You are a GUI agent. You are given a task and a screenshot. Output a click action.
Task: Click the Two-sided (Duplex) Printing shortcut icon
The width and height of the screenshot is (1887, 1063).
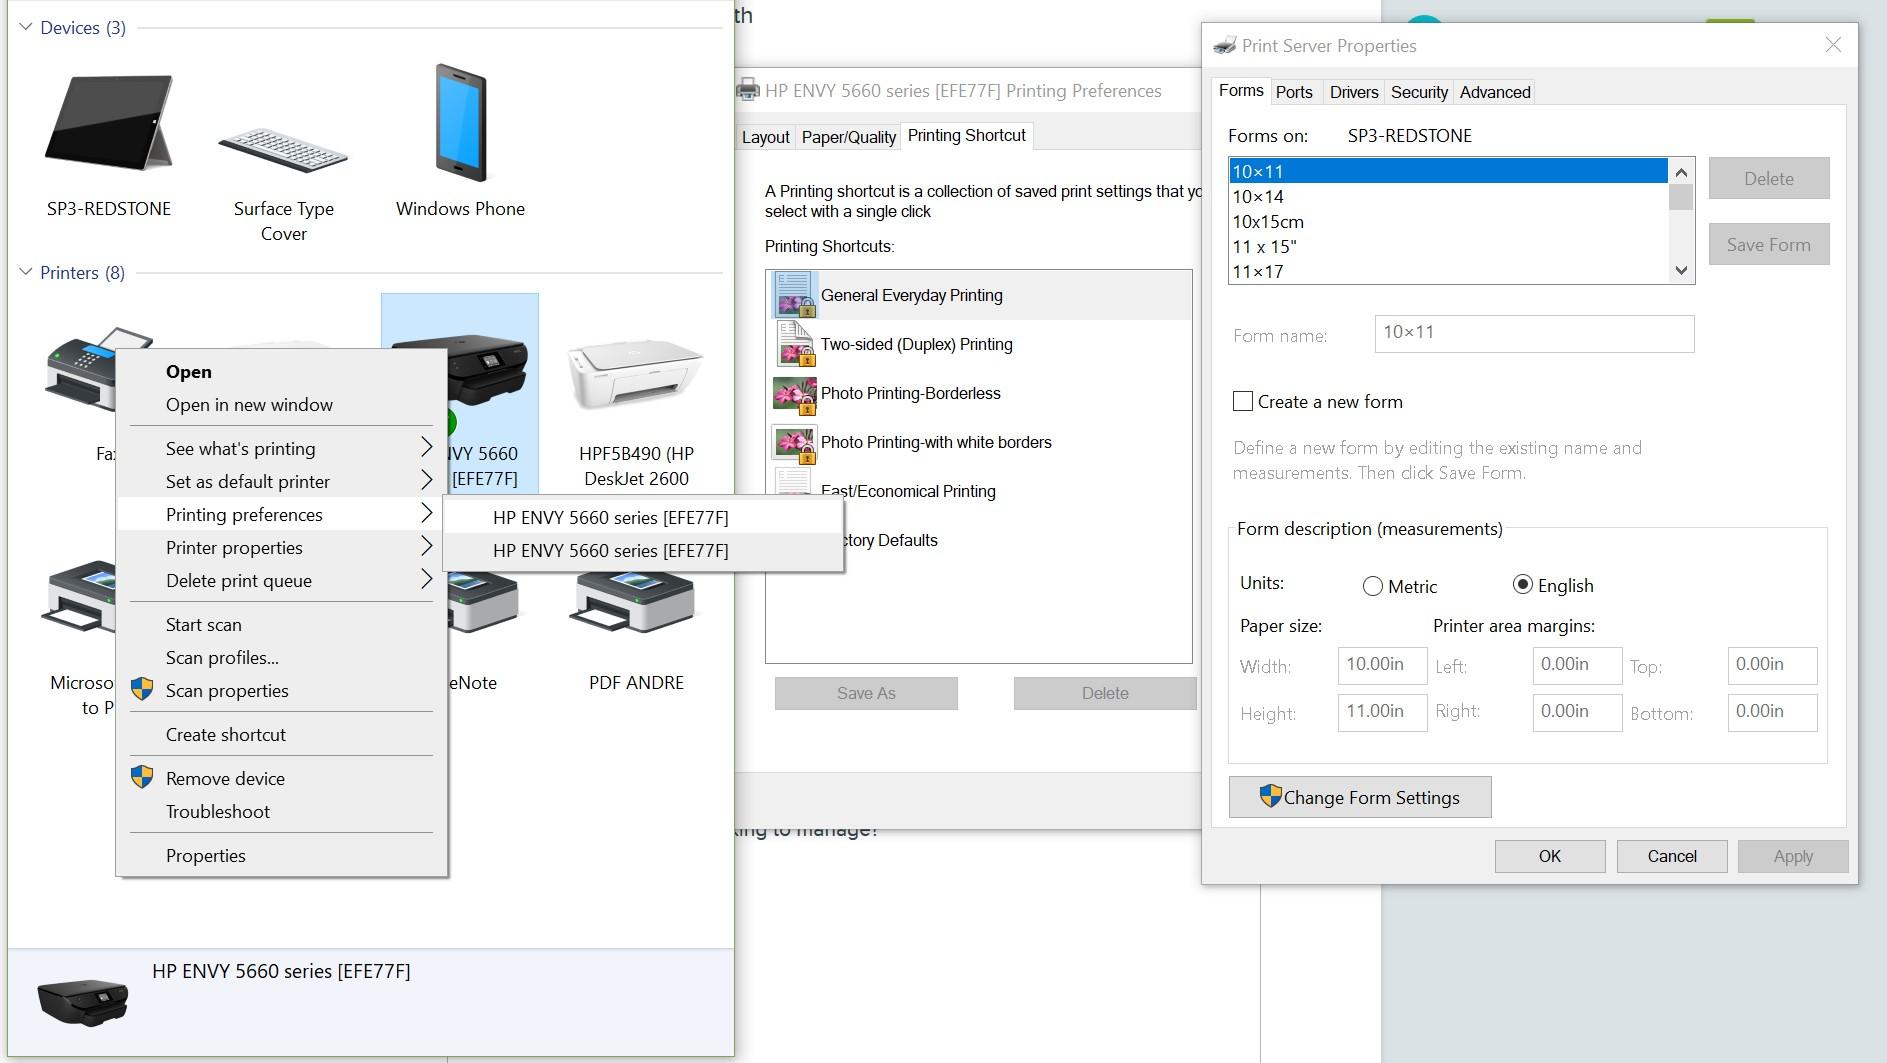coord(795,344)
